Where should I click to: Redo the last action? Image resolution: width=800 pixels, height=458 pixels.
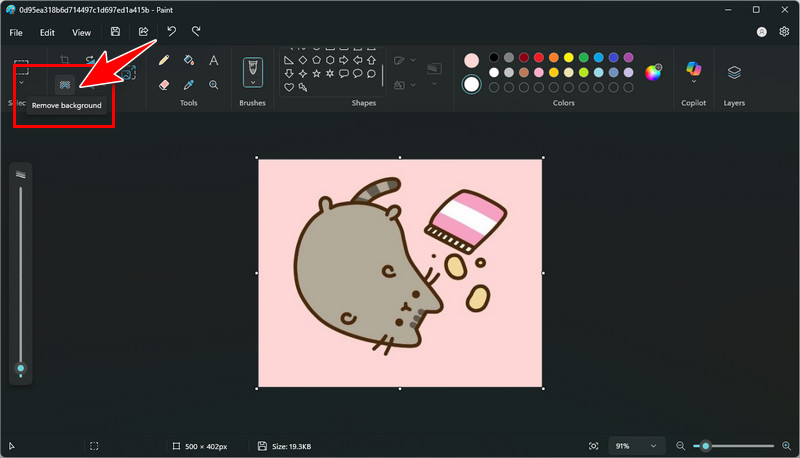tap(196, 32)
